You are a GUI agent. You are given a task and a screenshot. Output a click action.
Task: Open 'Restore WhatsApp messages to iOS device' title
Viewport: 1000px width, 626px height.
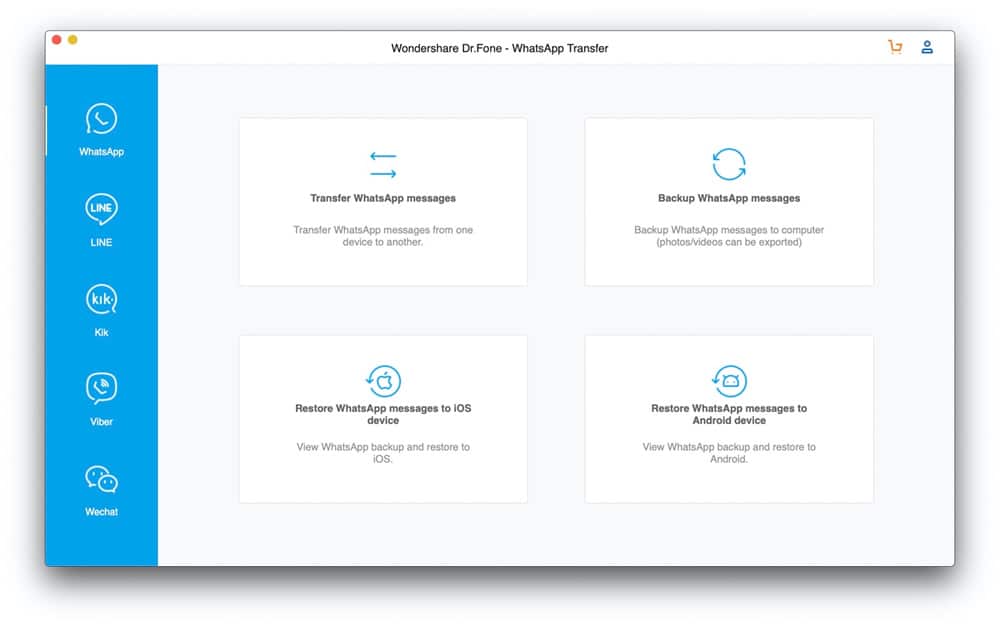click(383, 414)
